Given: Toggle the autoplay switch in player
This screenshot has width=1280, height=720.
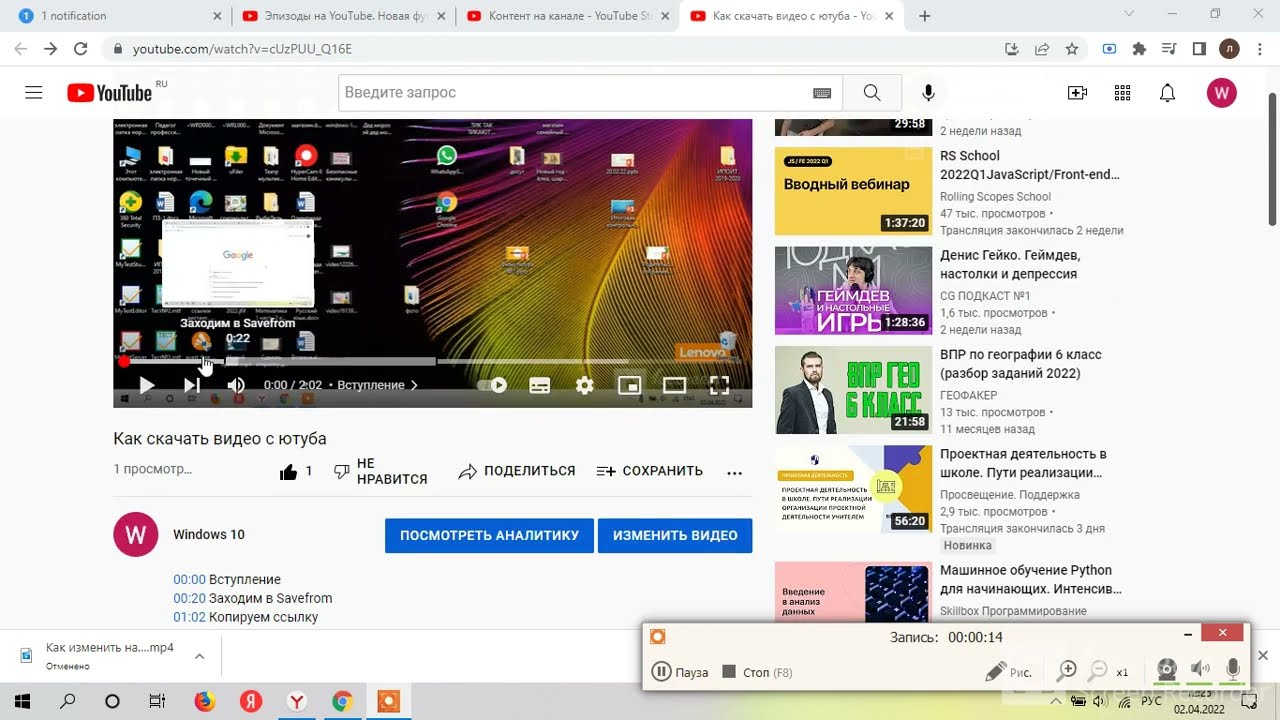Looking at the screenshot, I should click(x=492, y=385).
